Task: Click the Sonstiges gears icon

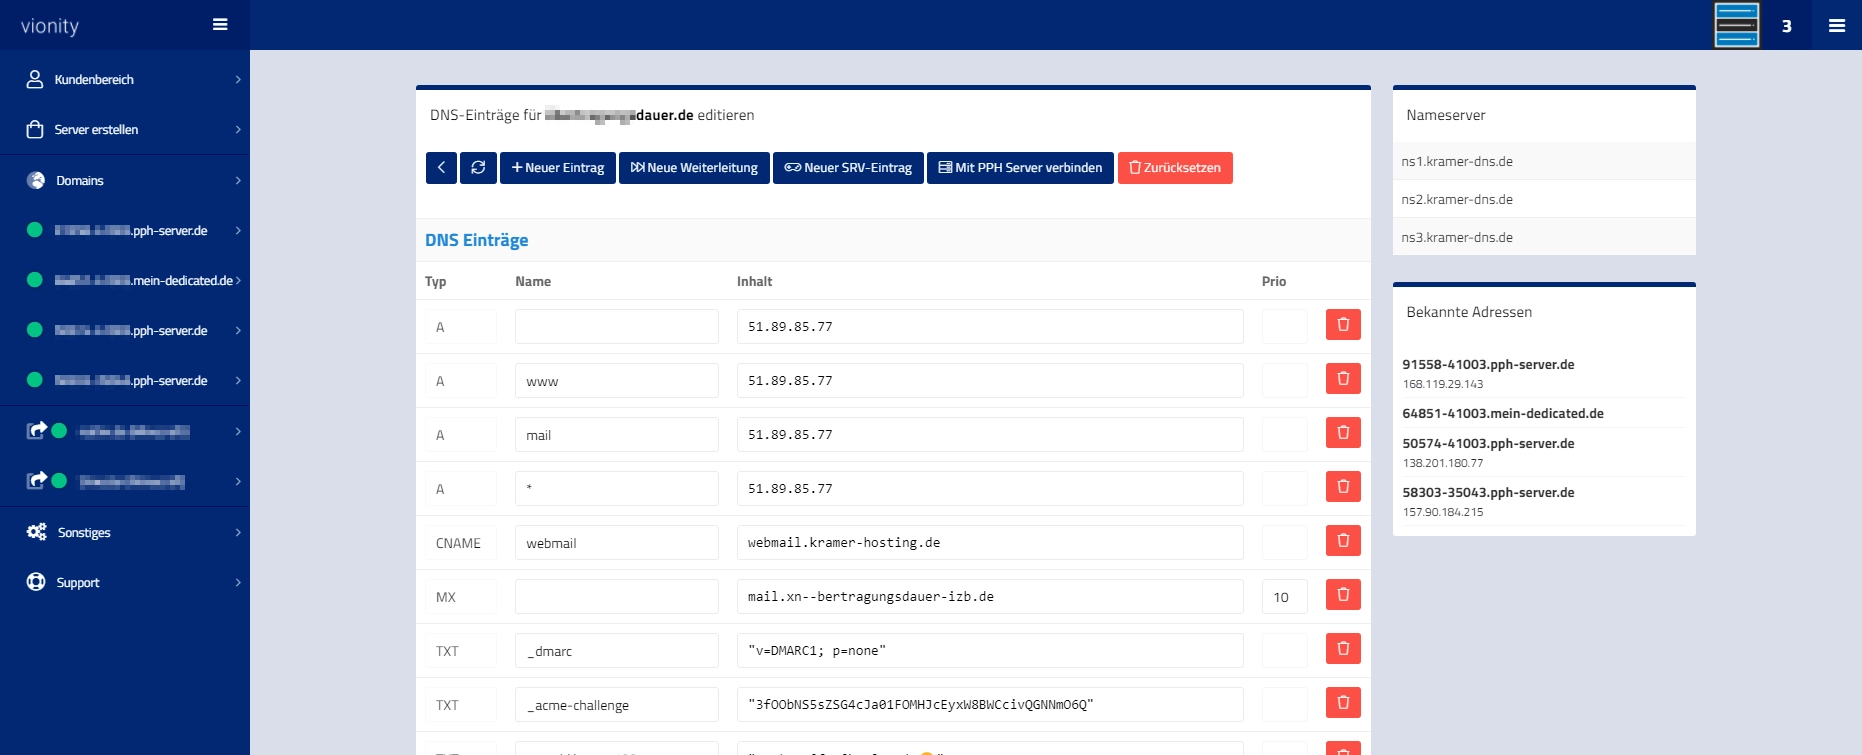Action: click(x=36, y=532)
